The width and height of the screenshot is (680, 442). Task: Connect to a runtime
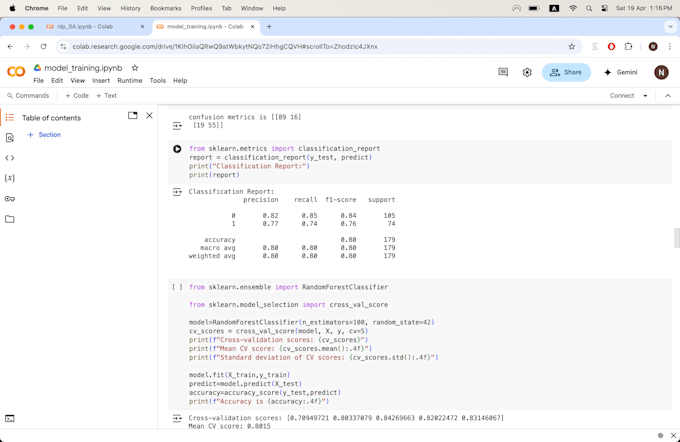click(621, 96)
